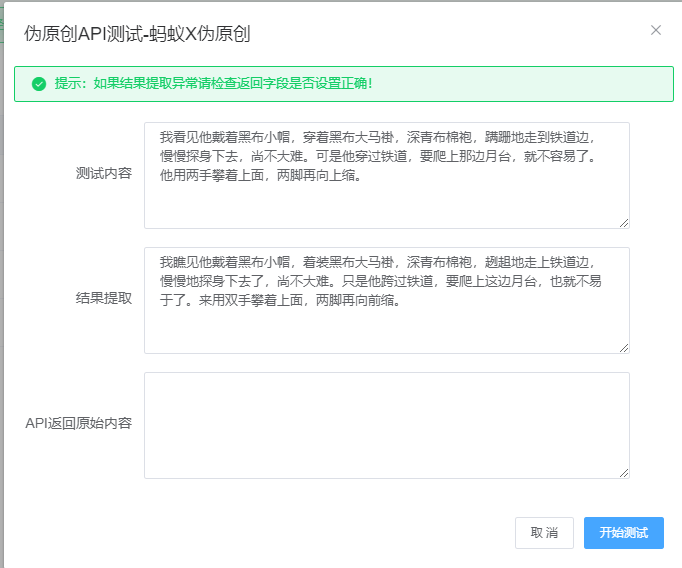Viewport: 682px width, 568px height.
Task: Click the dimmed page strip left of dialog
Action: pyautogui.click(x=1, y=300)
